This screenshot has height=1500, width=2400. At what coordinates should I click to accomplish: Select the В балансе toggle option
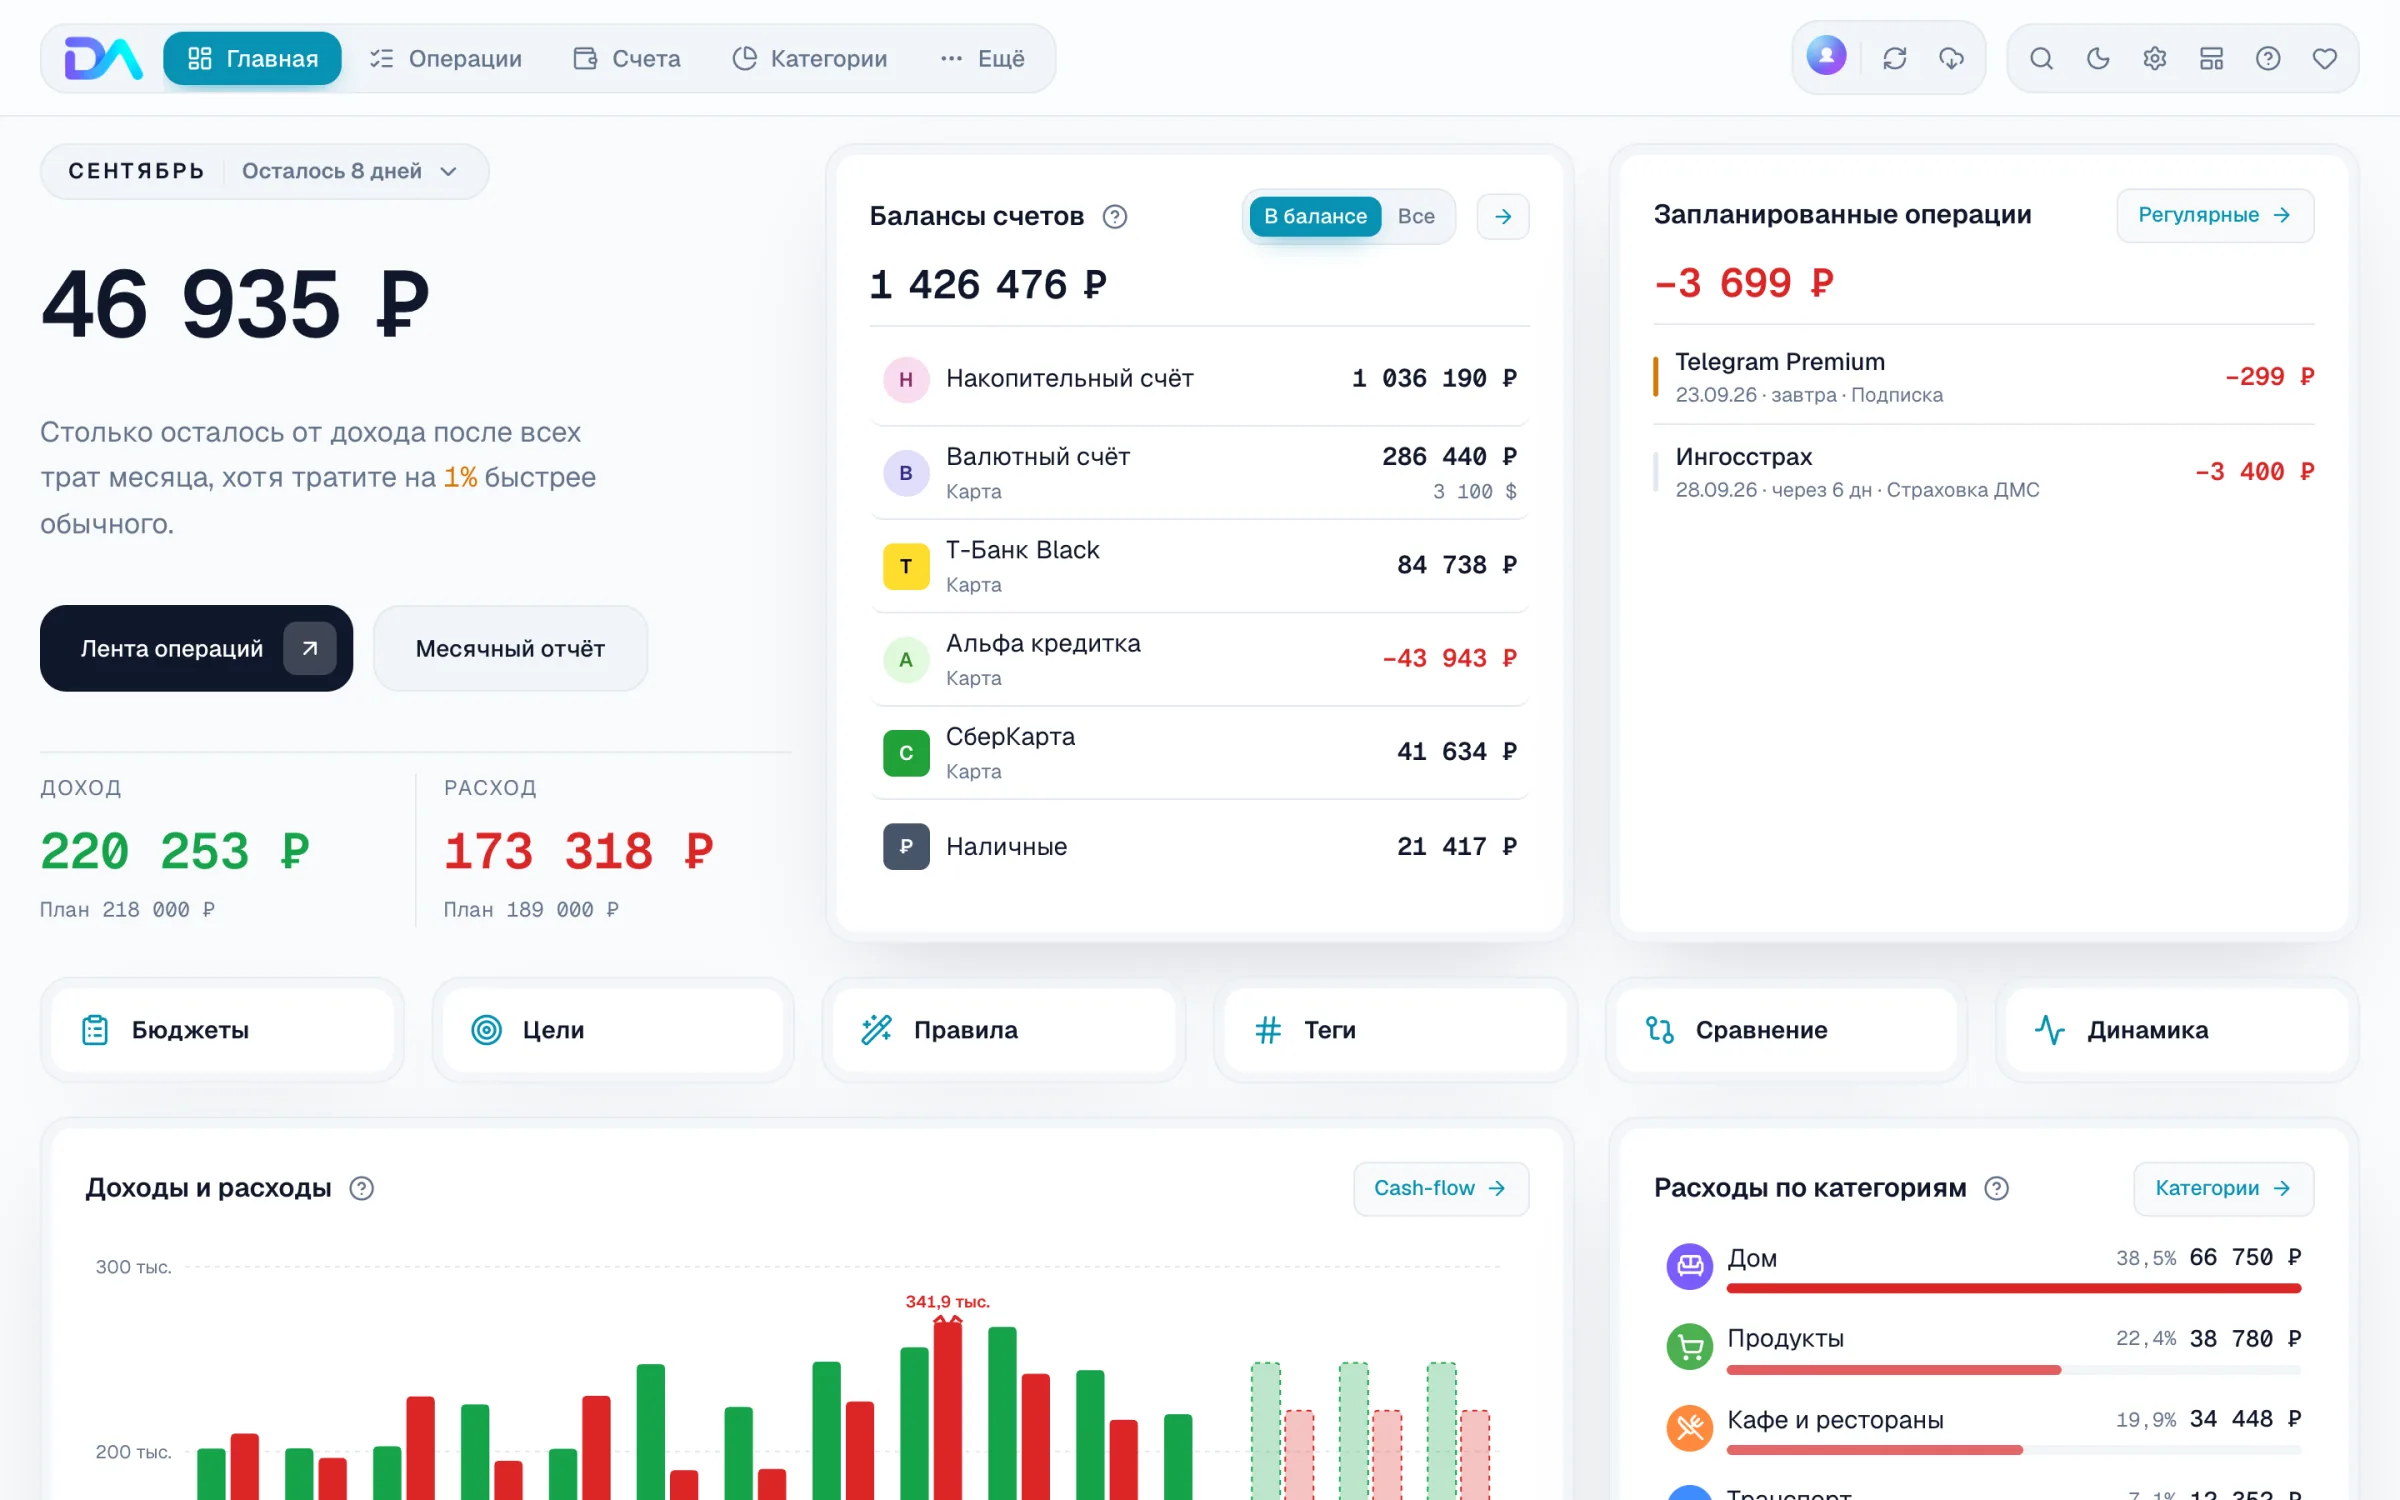click(x=1315, y=216)
